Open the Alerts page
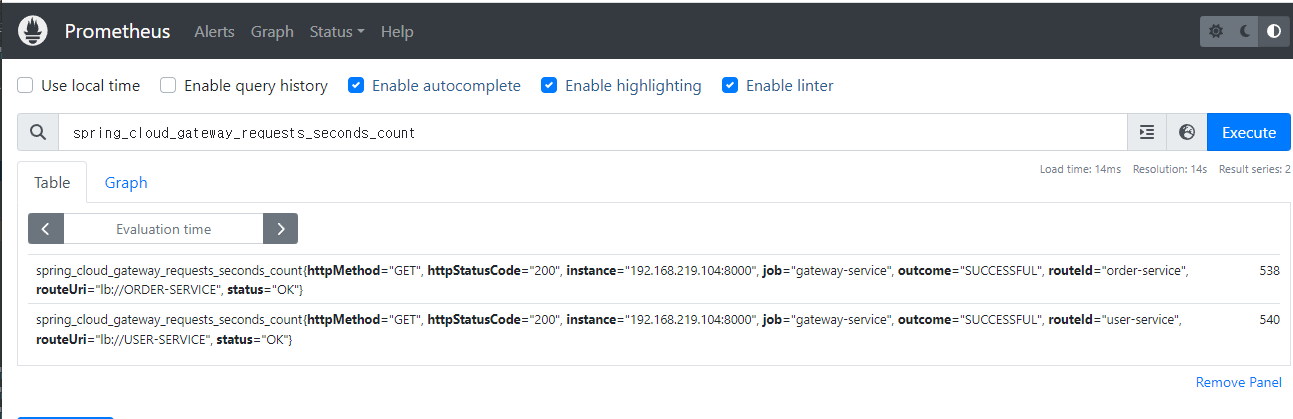Screen dimensions: 1293x419 click(x=214, y=31)
